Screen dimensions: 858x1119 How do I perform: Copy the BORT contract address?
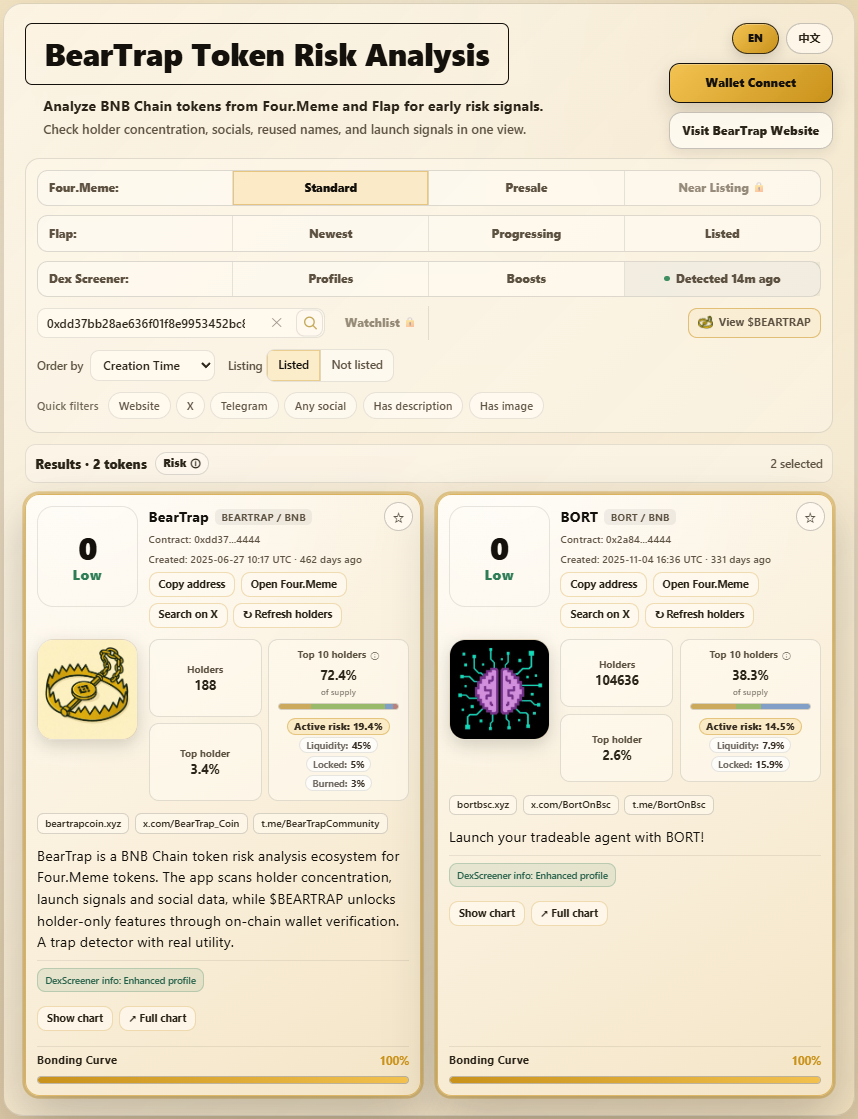click(604, 584)
